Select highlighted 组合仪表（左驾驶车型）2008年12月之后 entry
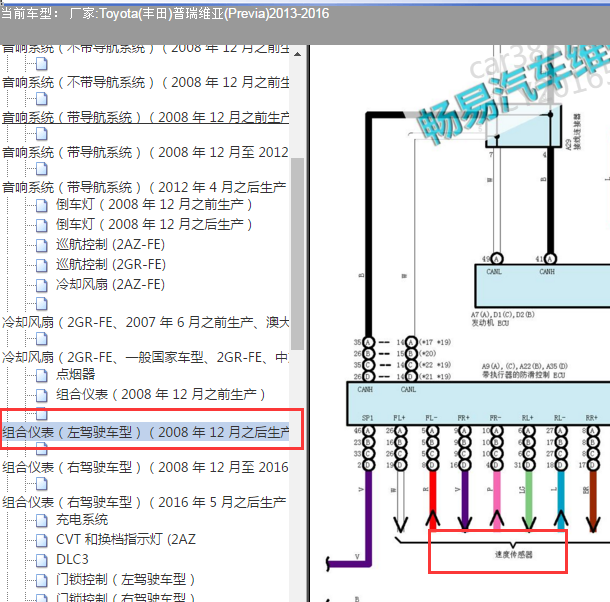Screen dimensions: 610x602 tap(145, 432)
